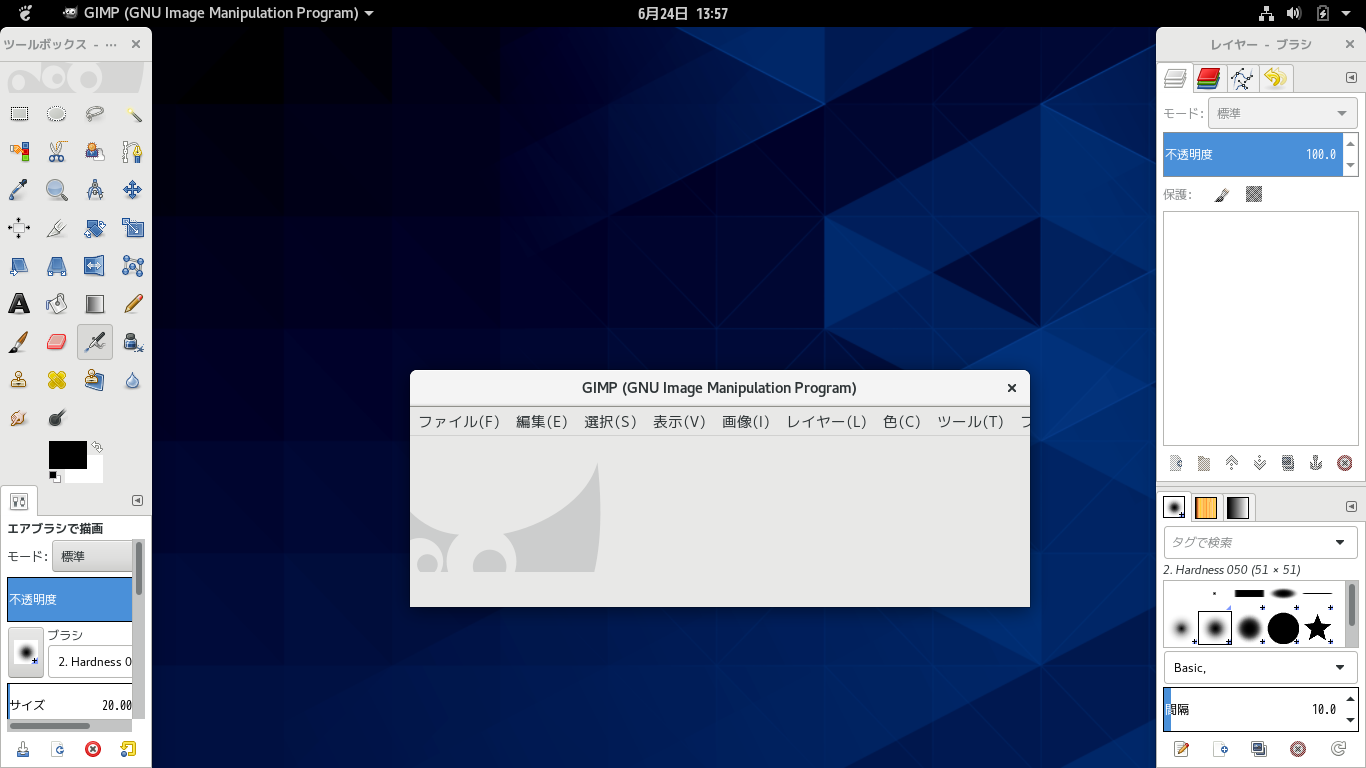Select the Alignment tool
This screenshot has height=768, width=1366.
click(x=19, y=228)
